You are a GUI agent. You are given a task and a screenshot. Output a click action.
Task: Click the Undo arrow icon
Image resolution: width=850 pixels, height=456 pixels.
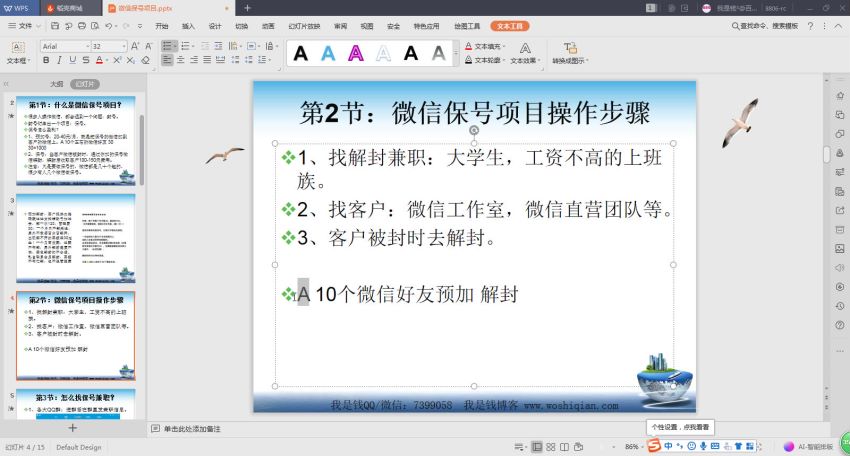pos(108,25)
